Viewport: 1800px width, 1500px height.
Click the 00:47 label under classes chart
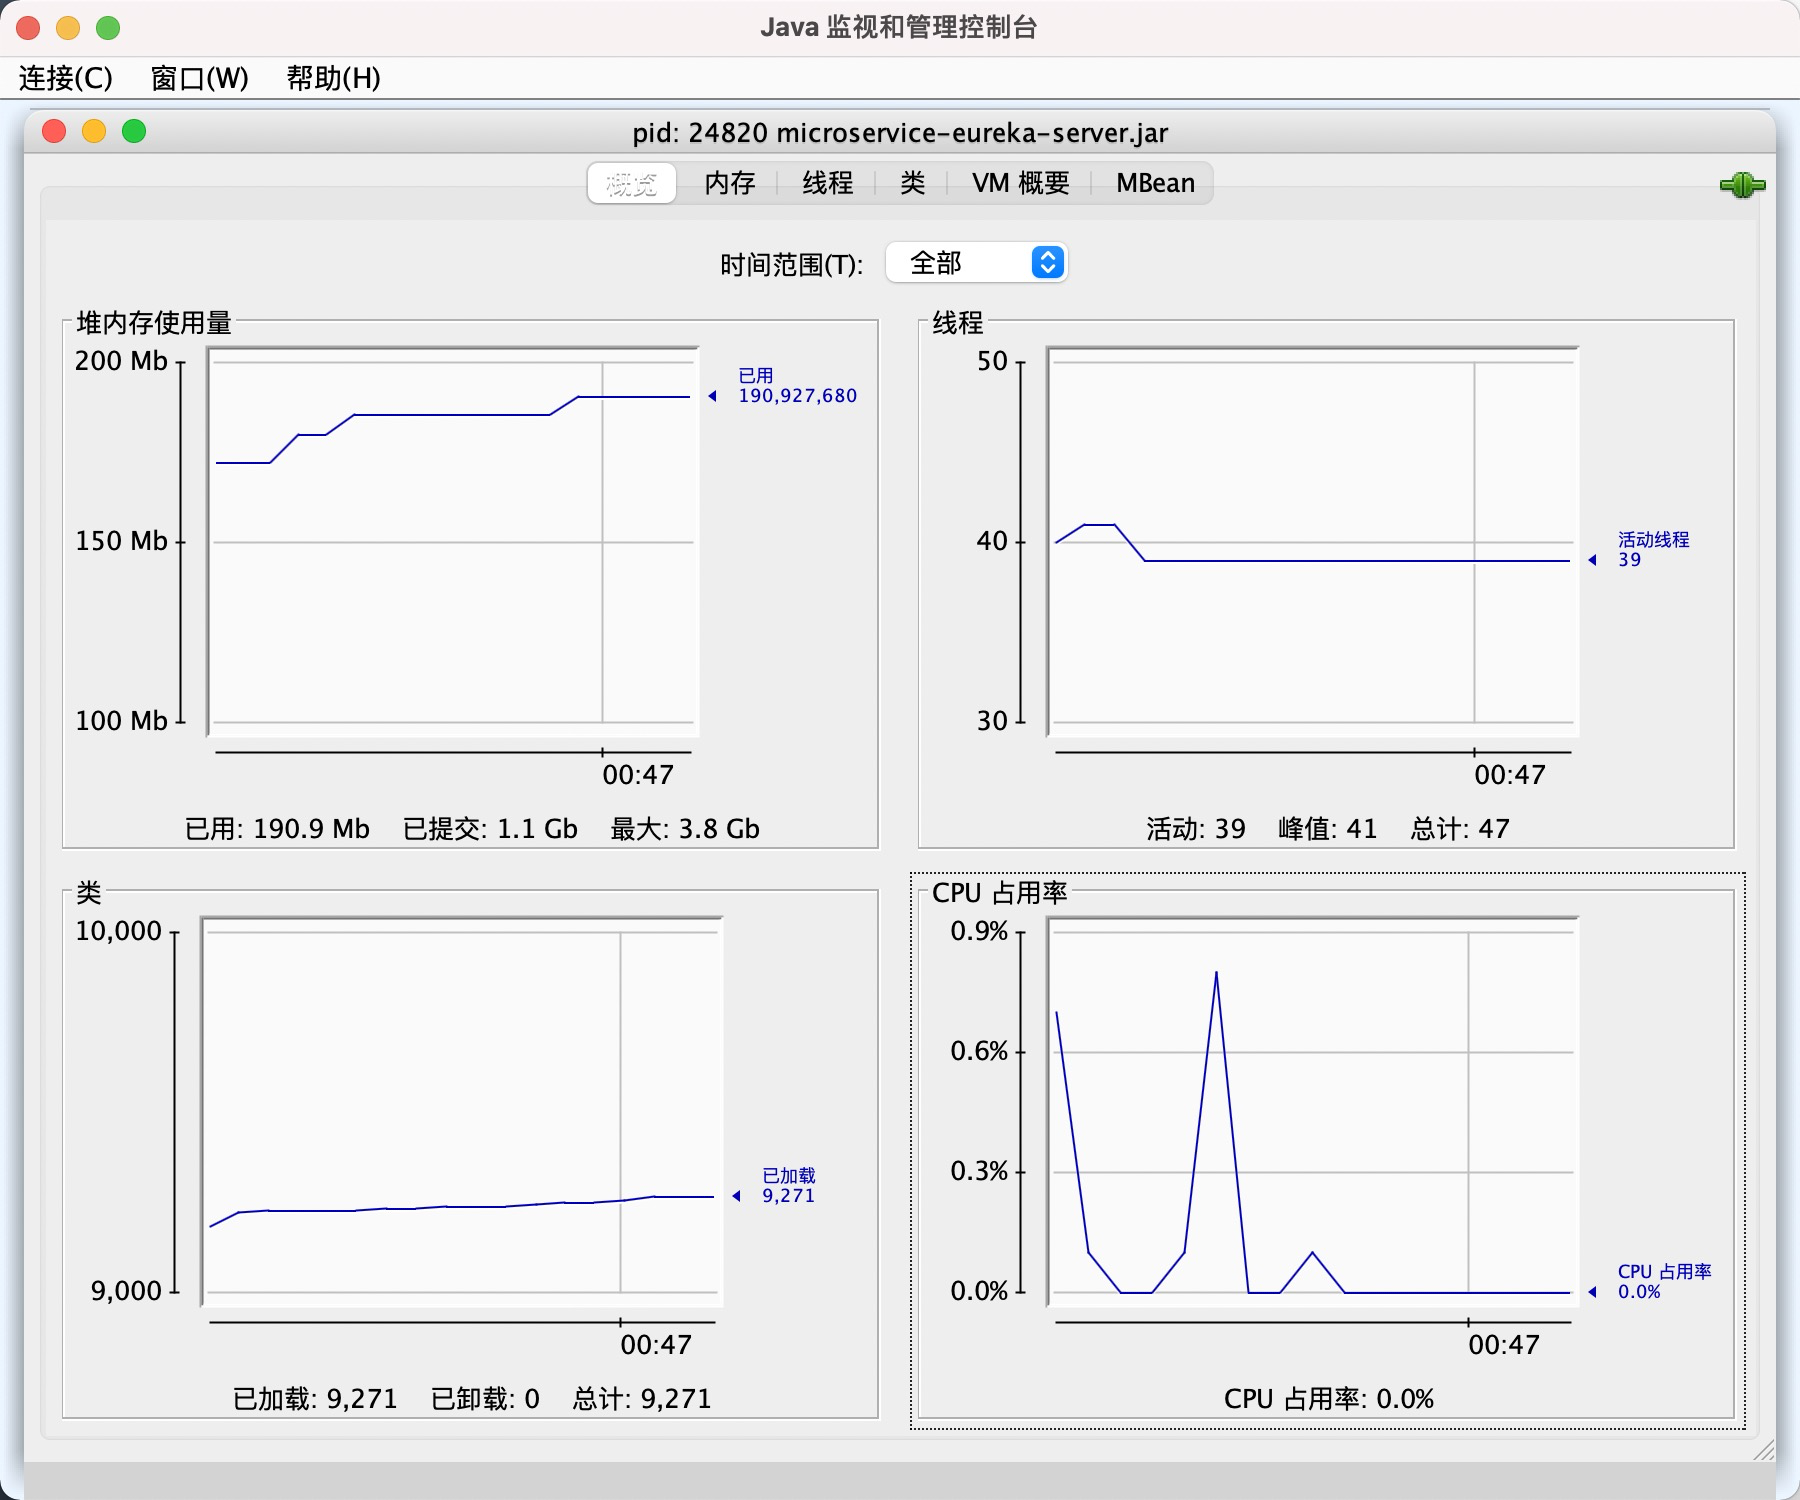coord(656,1345)
